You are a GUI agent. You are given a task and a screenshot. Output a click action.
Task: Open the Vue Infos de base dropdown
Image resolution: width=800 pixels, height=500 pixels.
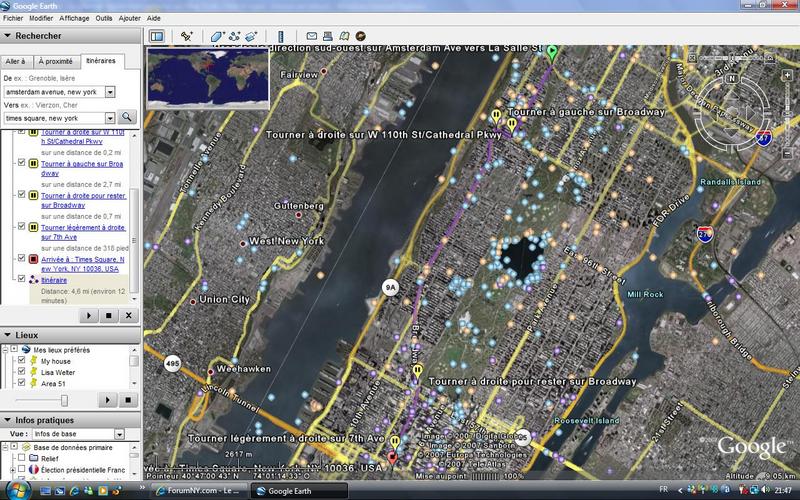[x=119, y=434]
